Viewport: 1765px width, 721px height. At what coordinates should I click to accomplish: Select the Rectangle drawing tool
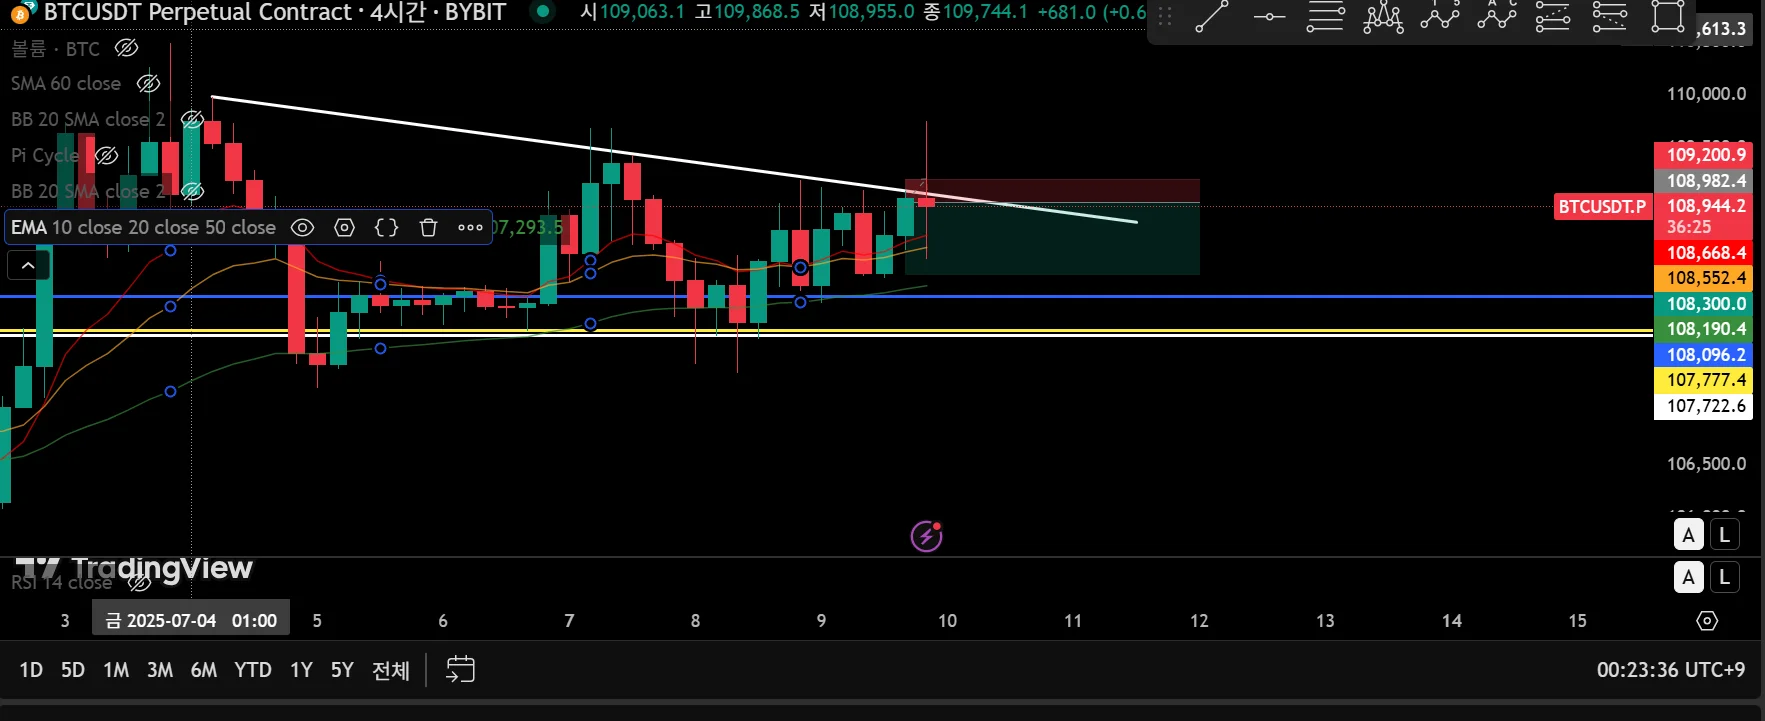coord(1667,16)
